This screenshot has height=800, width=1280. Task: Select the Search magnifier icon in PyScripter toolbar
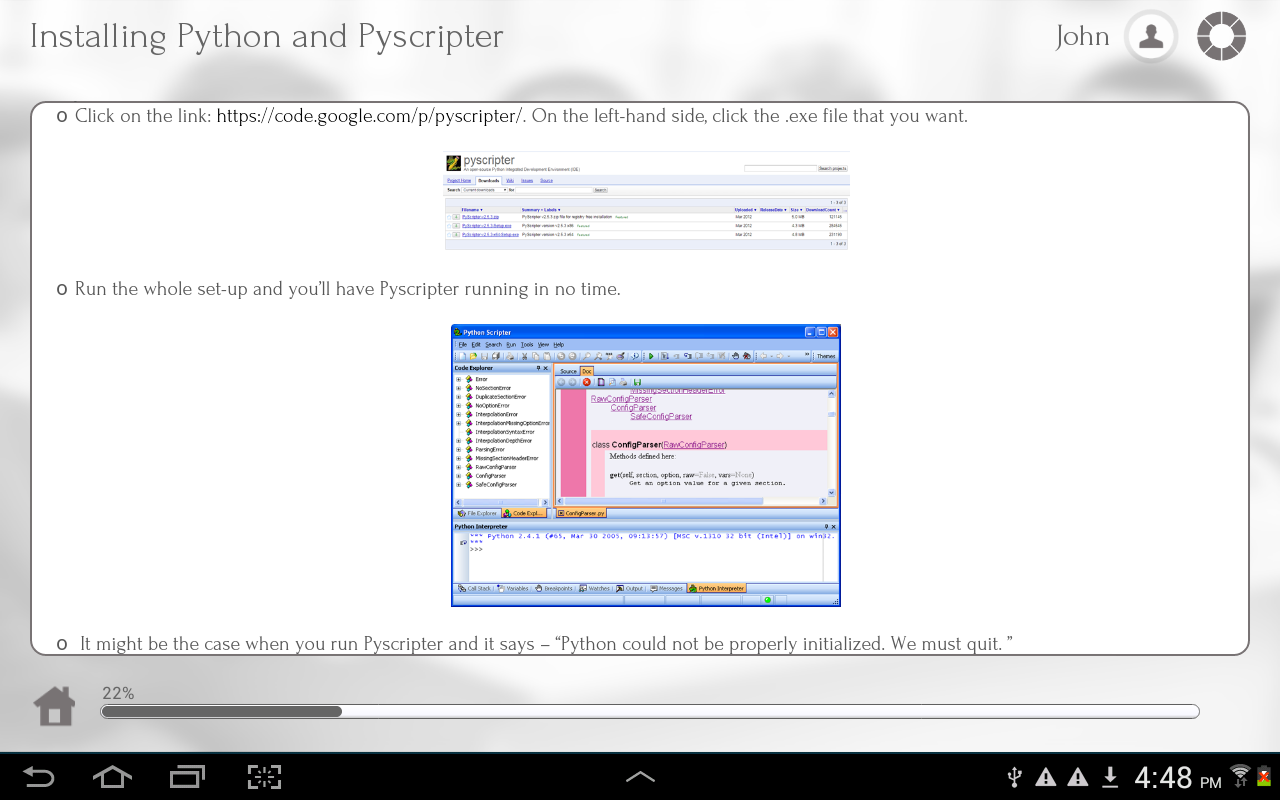pos(589,356)
